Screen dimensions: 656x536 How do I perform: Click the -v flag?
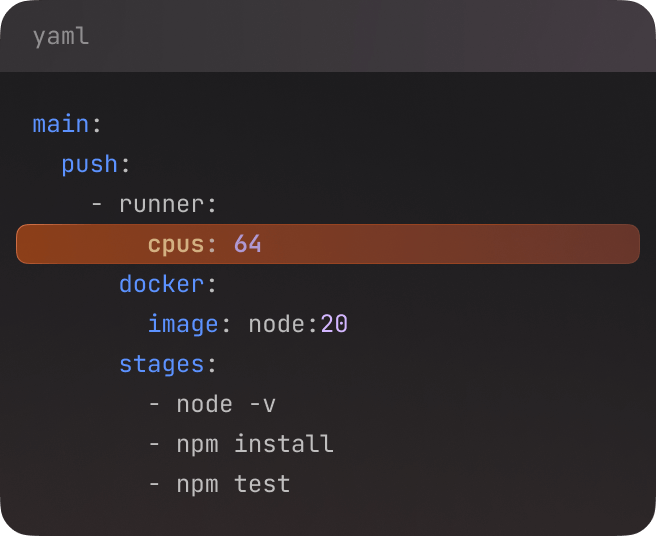coord(263,404)
